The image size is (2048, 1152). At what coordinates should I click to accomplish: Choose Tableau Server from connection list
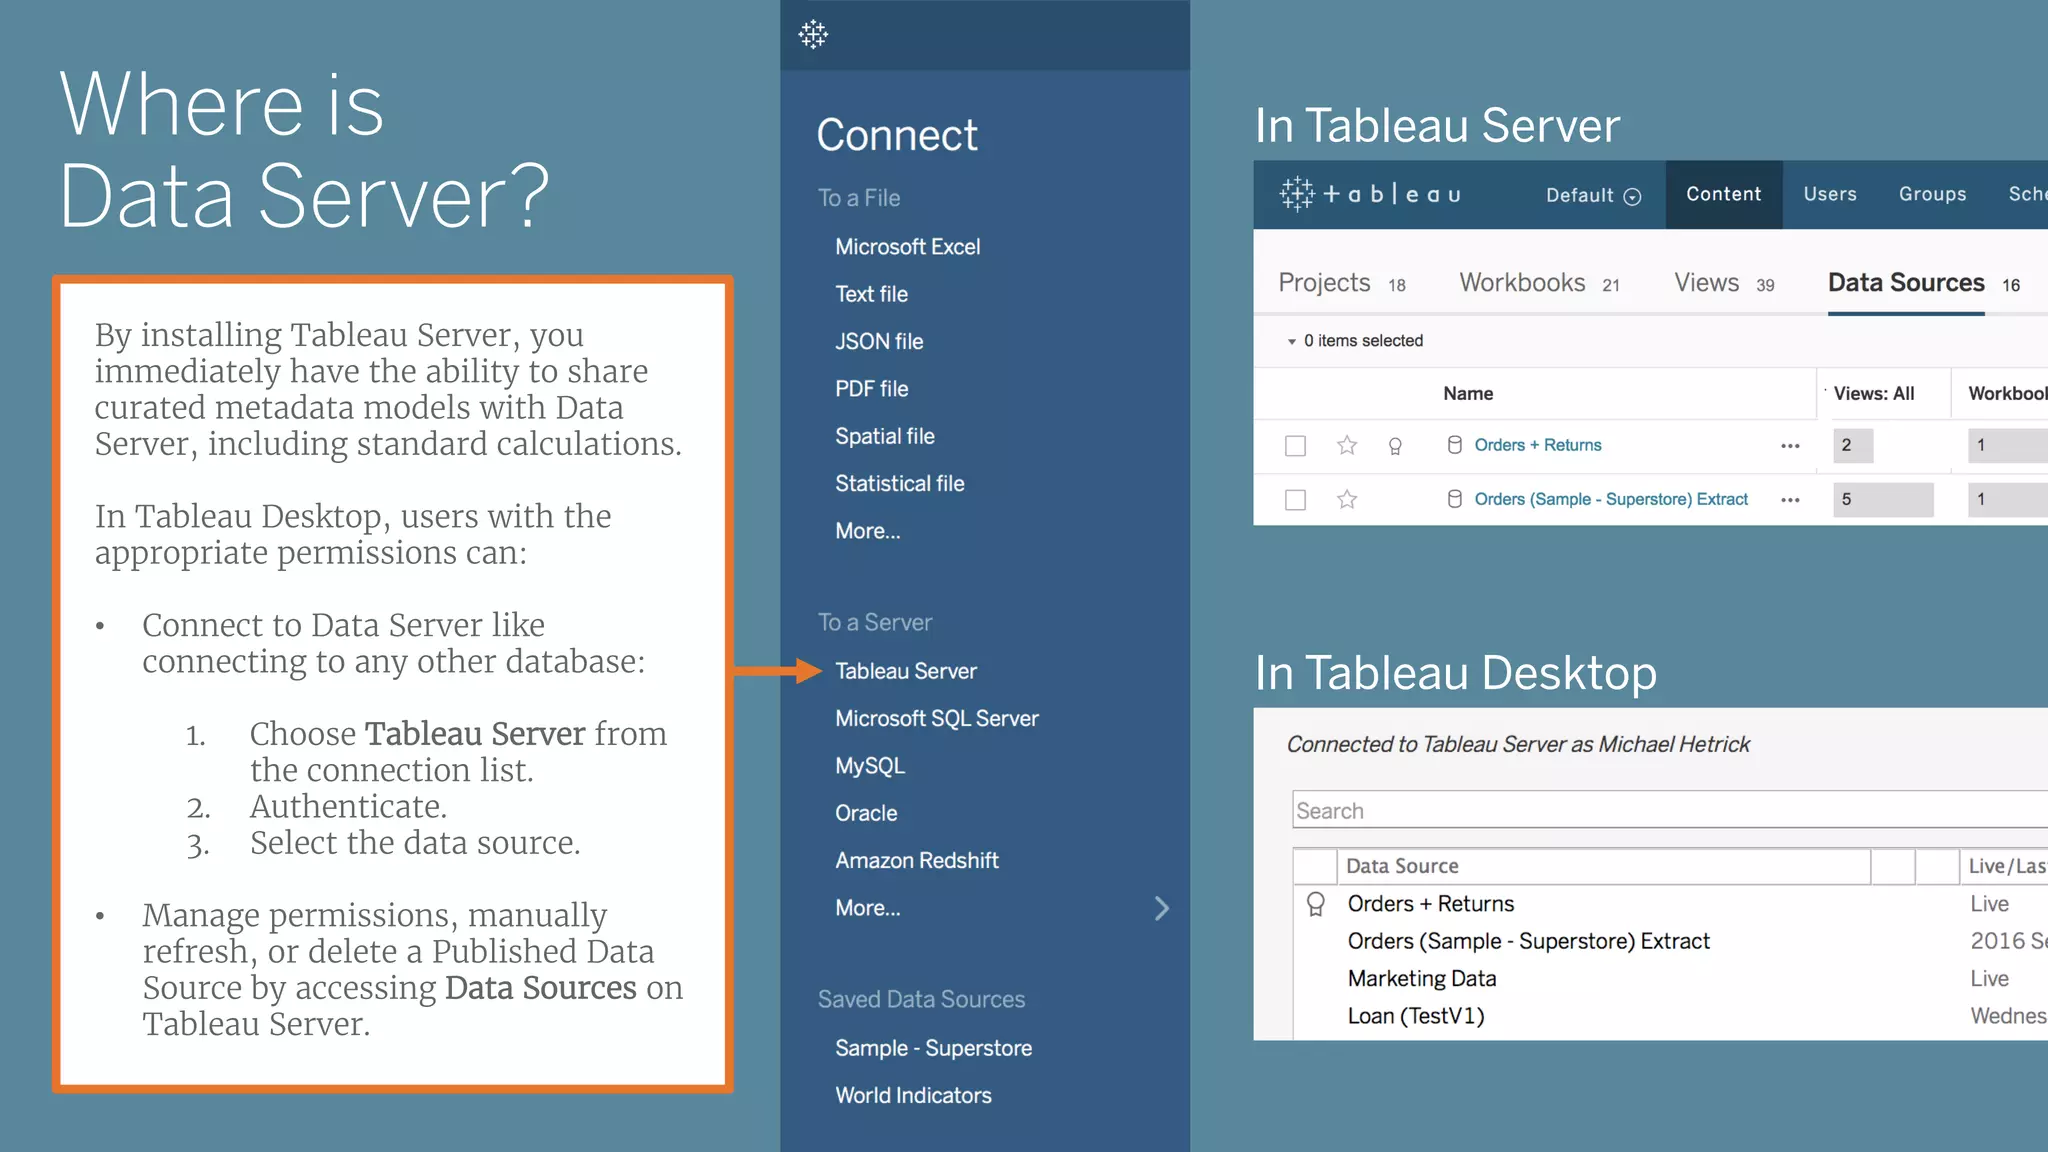pyautogui.click(x=905, y=671)
